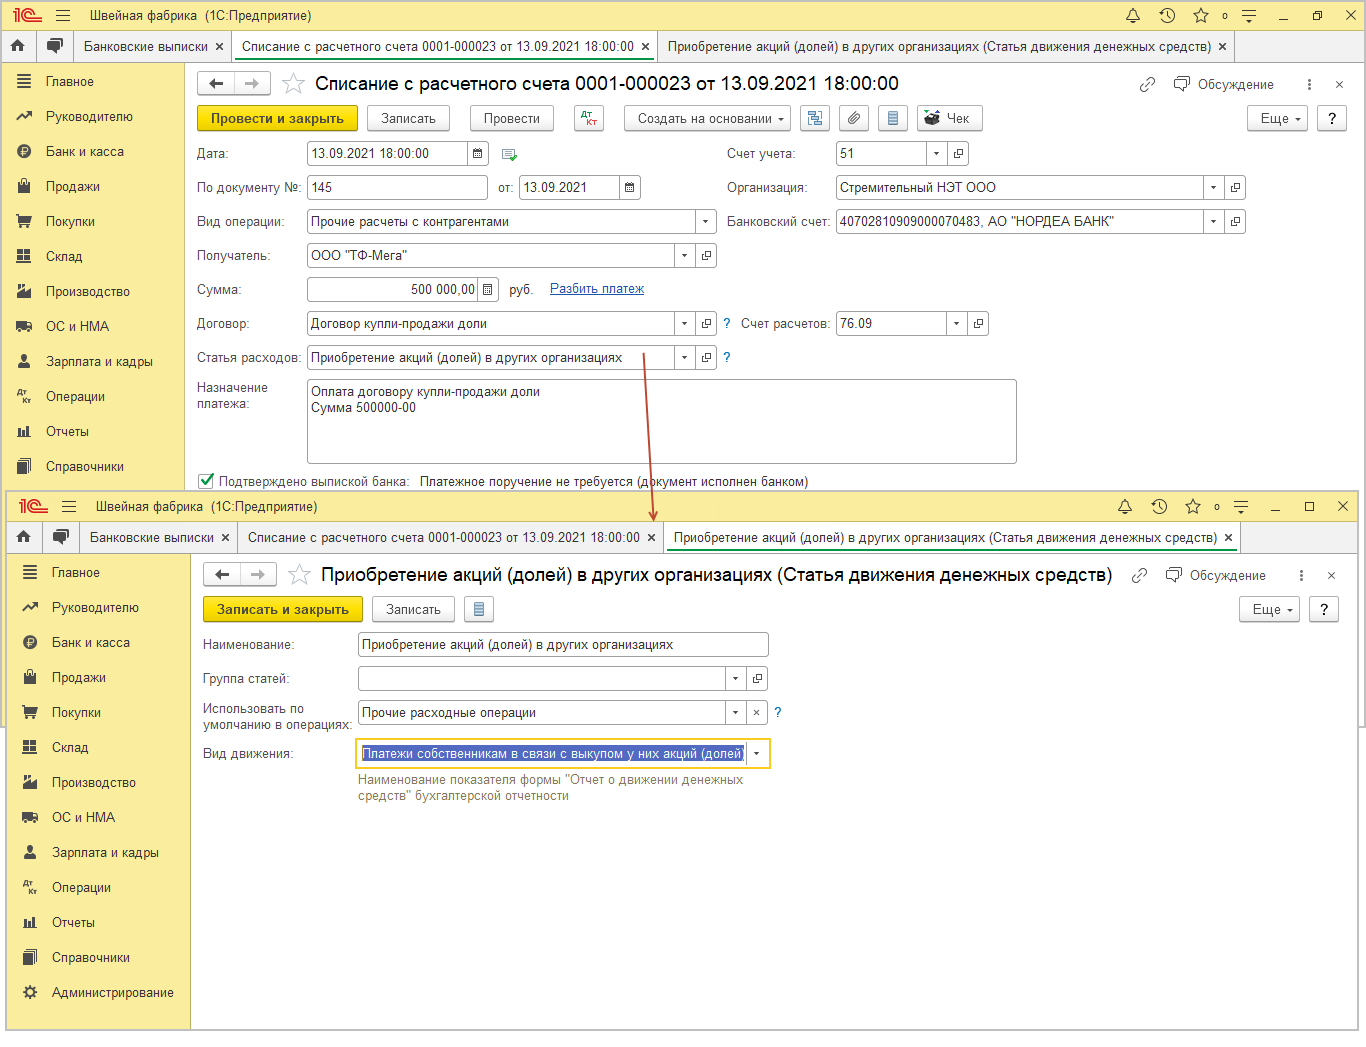Open the Еще menu in the Списание form
This screenshot has height=1047, width=1366.
coord(1278,119)
